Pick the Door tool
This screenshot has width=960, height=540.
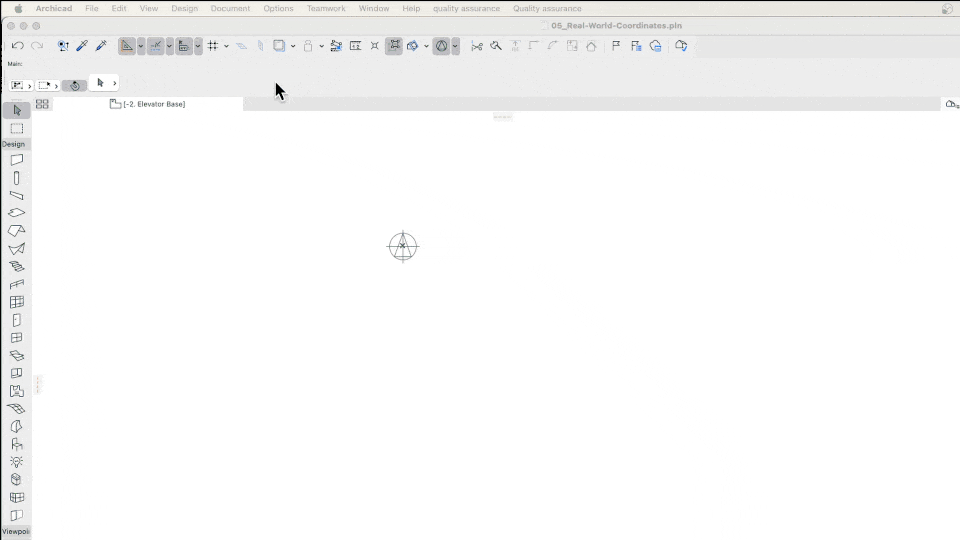point(17,320)
